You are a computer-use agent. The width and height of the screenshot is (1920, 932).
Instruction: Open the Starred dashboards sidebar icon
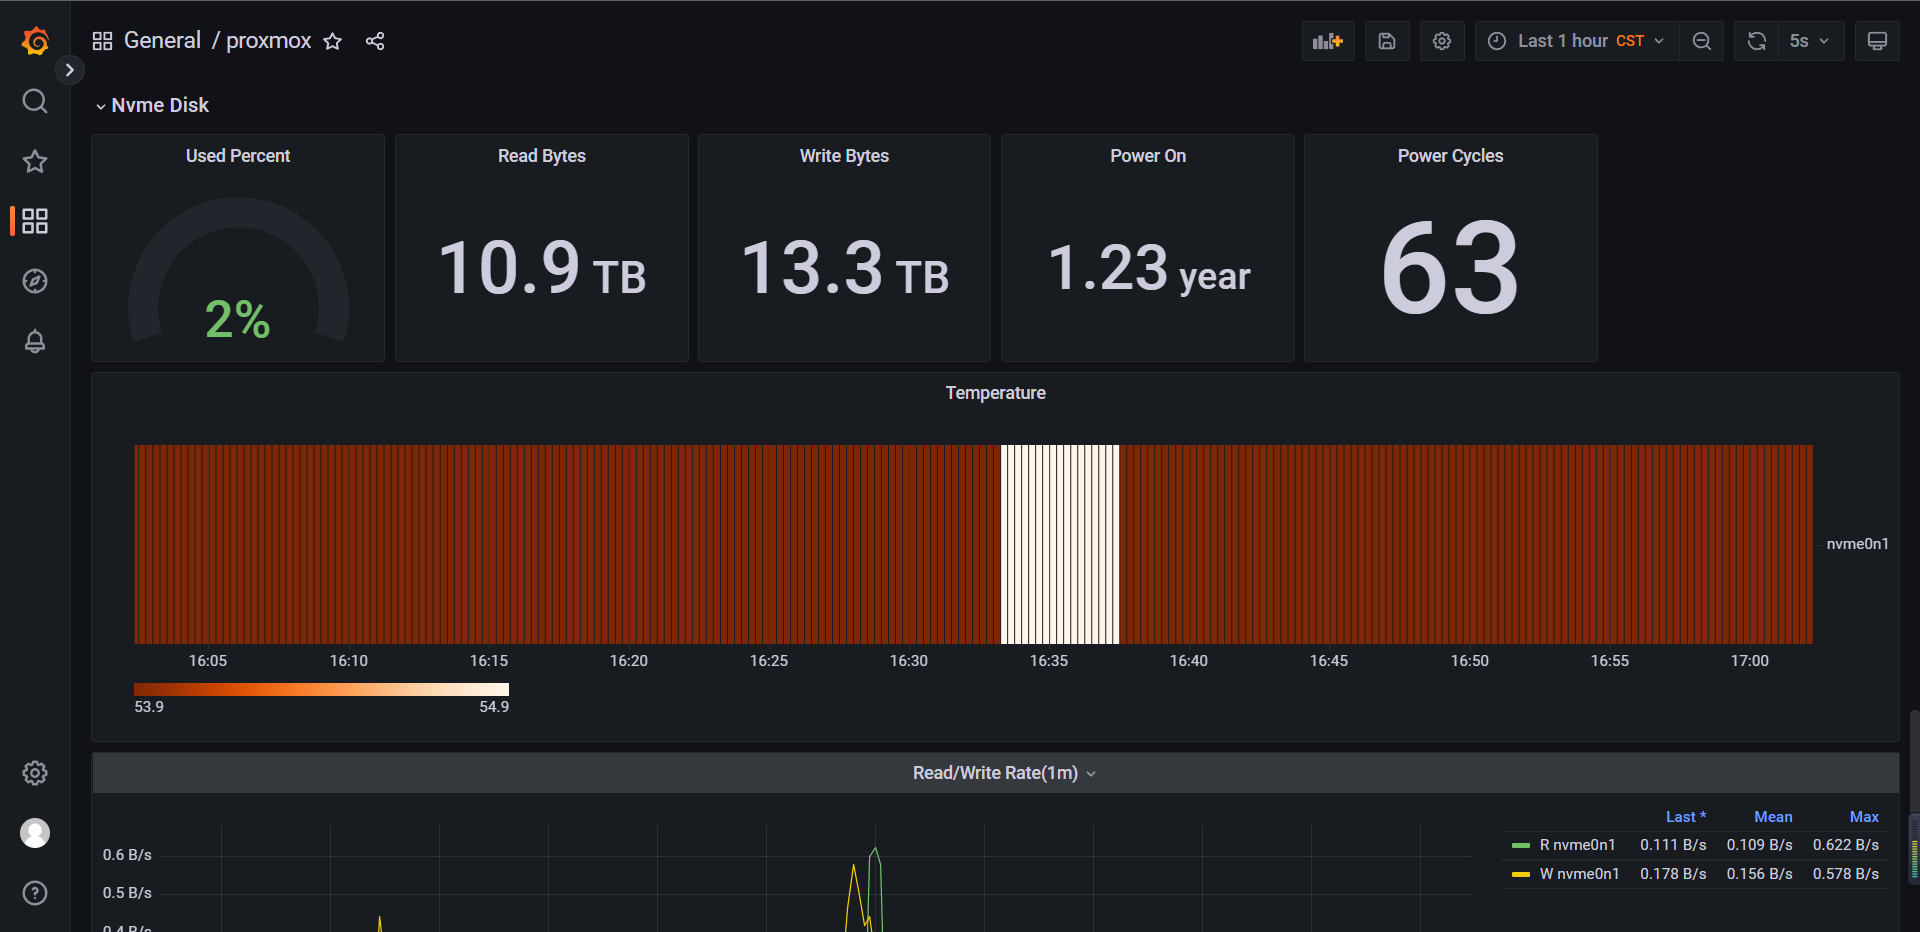tap(35, 161)
